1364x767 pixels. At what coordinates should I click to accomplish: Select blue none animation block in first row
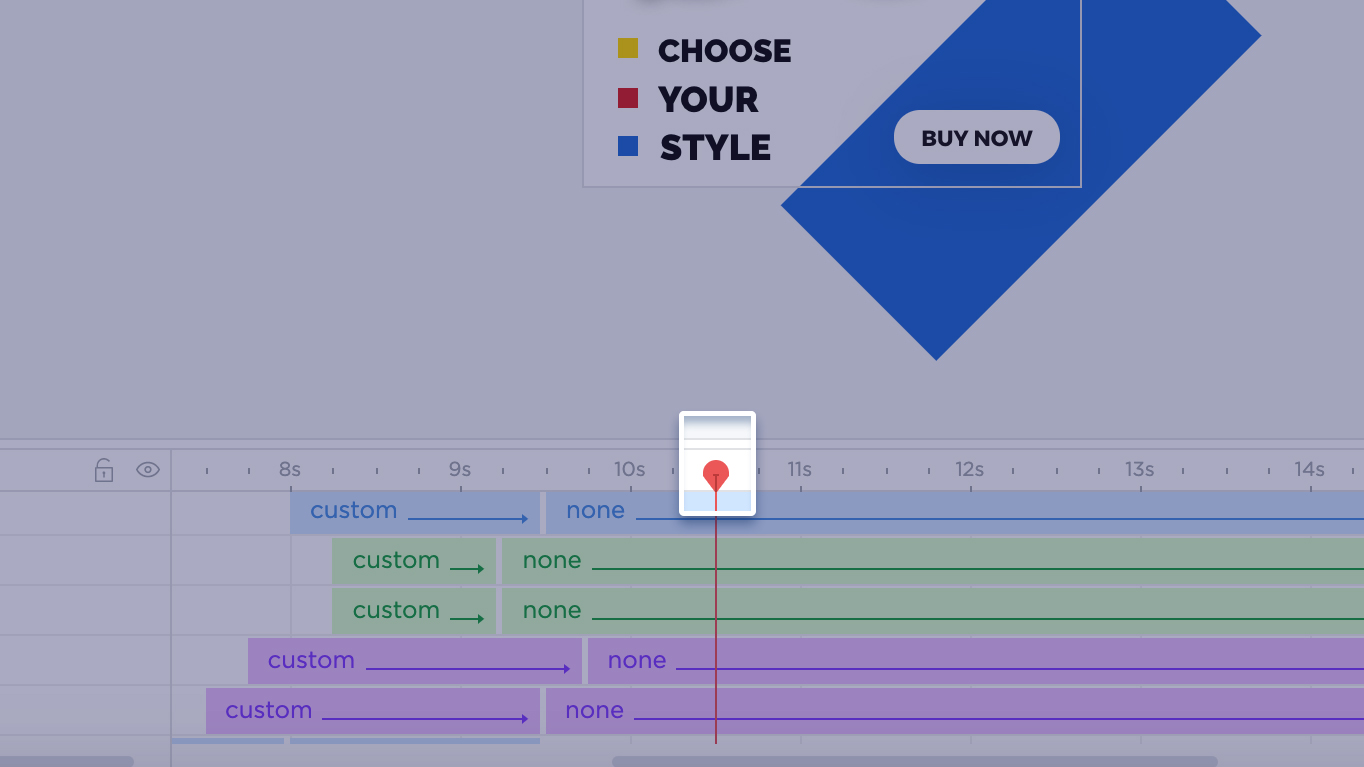(x=955, y=512)
